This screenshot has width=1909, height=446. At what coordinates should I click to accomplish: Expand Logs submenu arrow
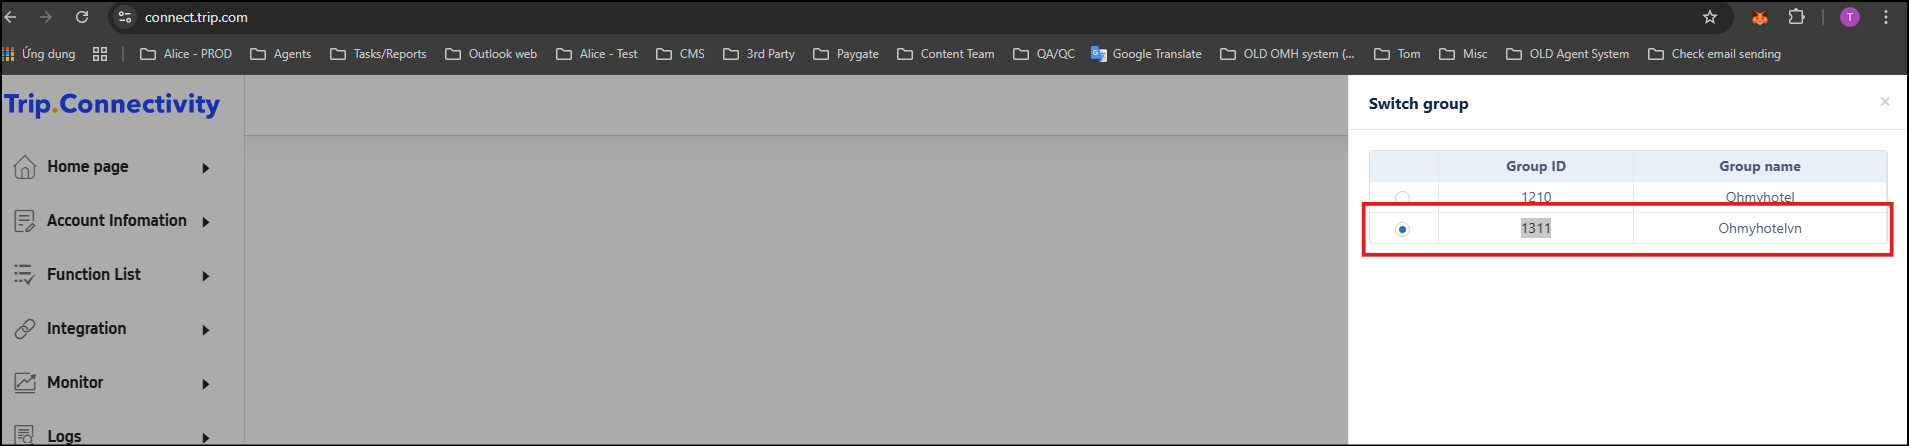click(206, 437)
